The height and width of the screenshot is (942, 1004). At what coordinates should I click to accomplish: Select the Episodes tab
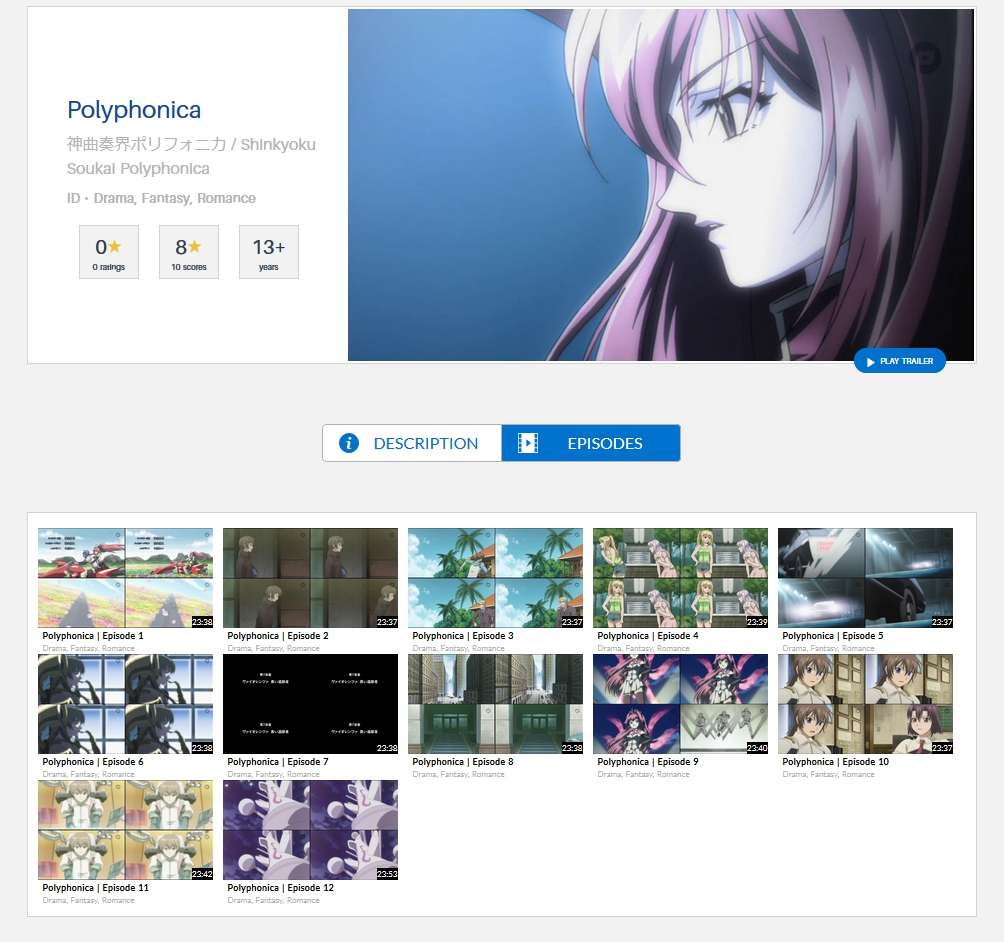click(x=591, y=443)
